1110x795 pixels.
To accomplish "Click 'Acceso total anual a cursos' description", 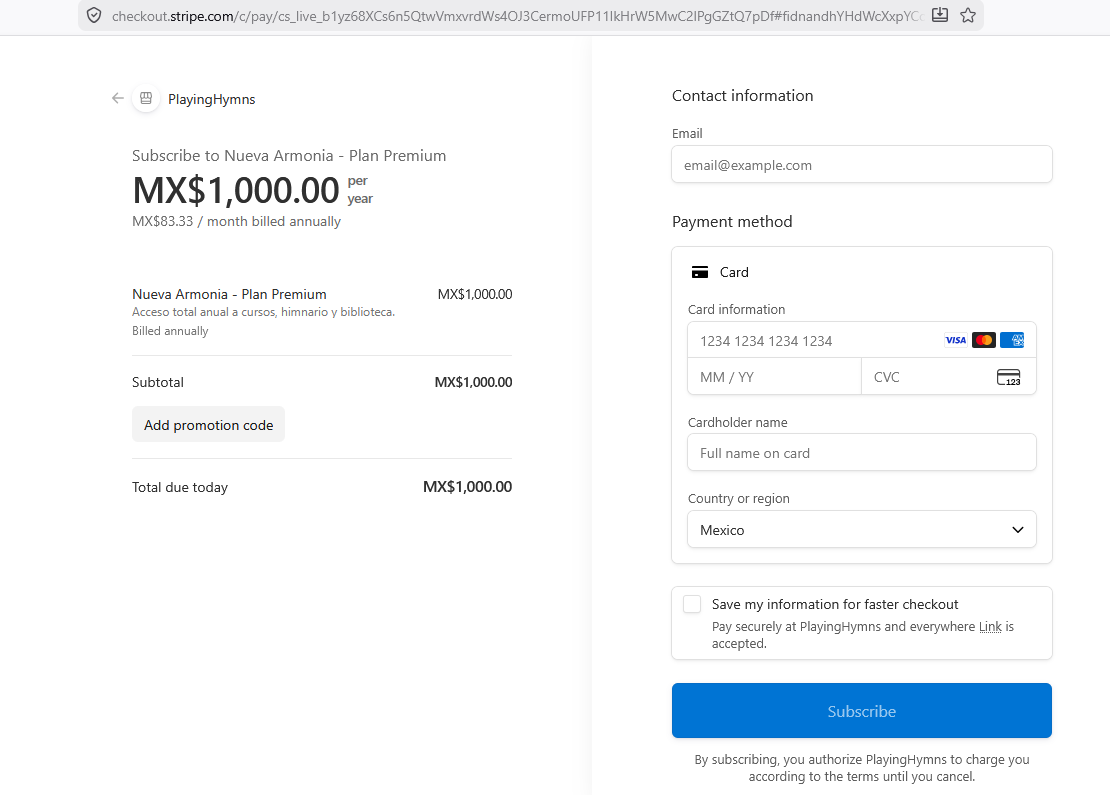I will [263, 312].
